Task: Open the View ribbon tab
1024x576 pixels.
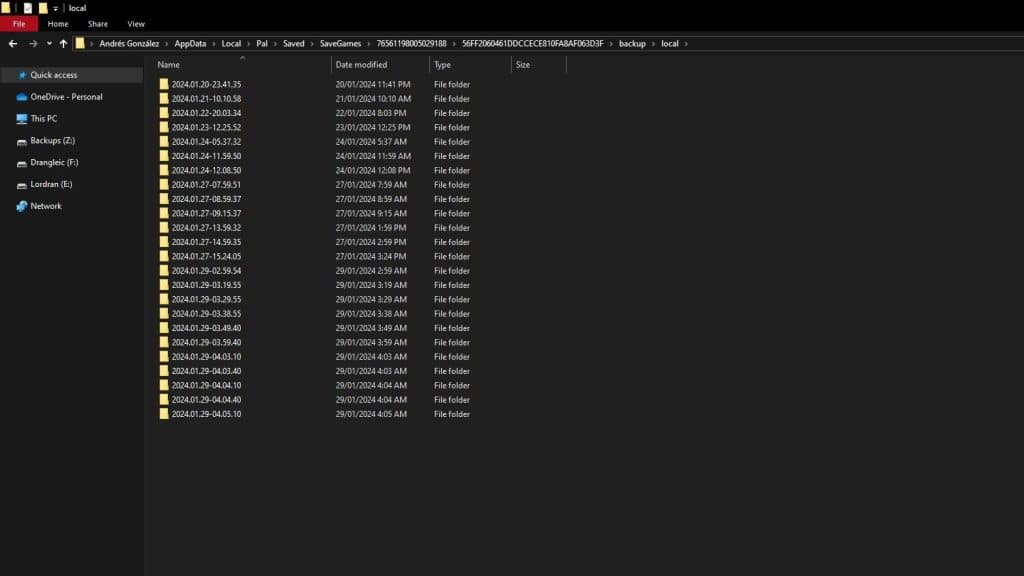Action: point(136,24)
